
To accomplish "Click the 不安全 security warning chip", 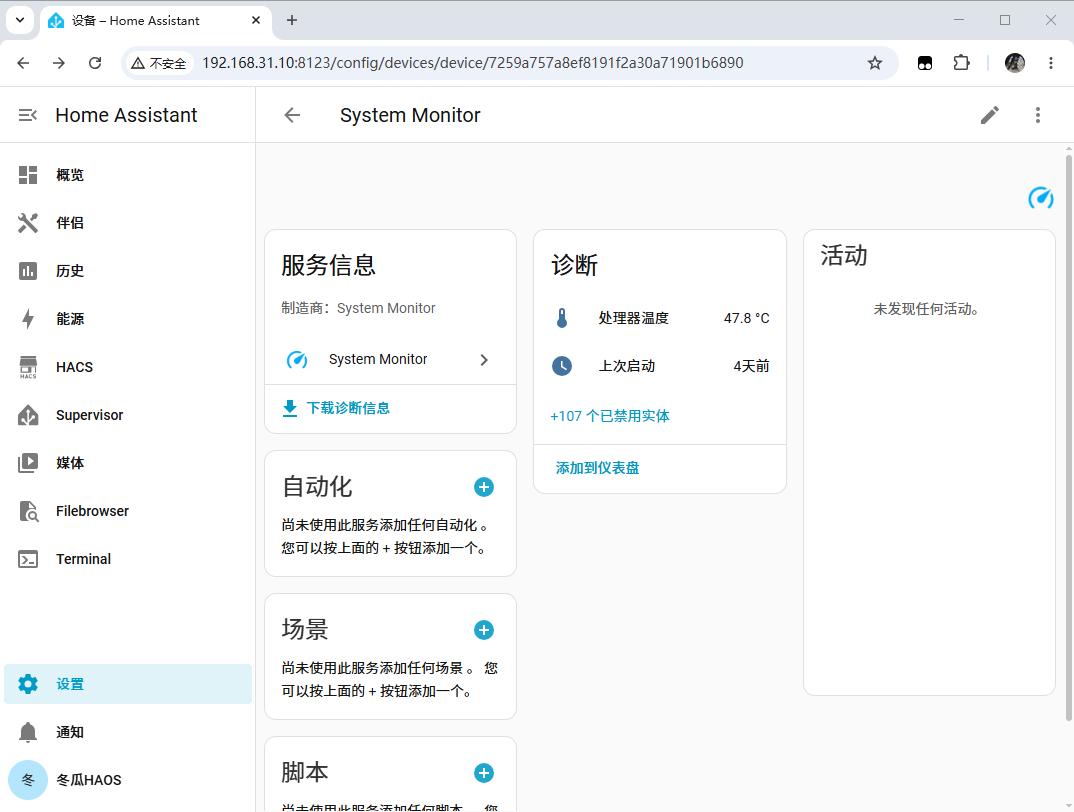I will pos(158,63).
